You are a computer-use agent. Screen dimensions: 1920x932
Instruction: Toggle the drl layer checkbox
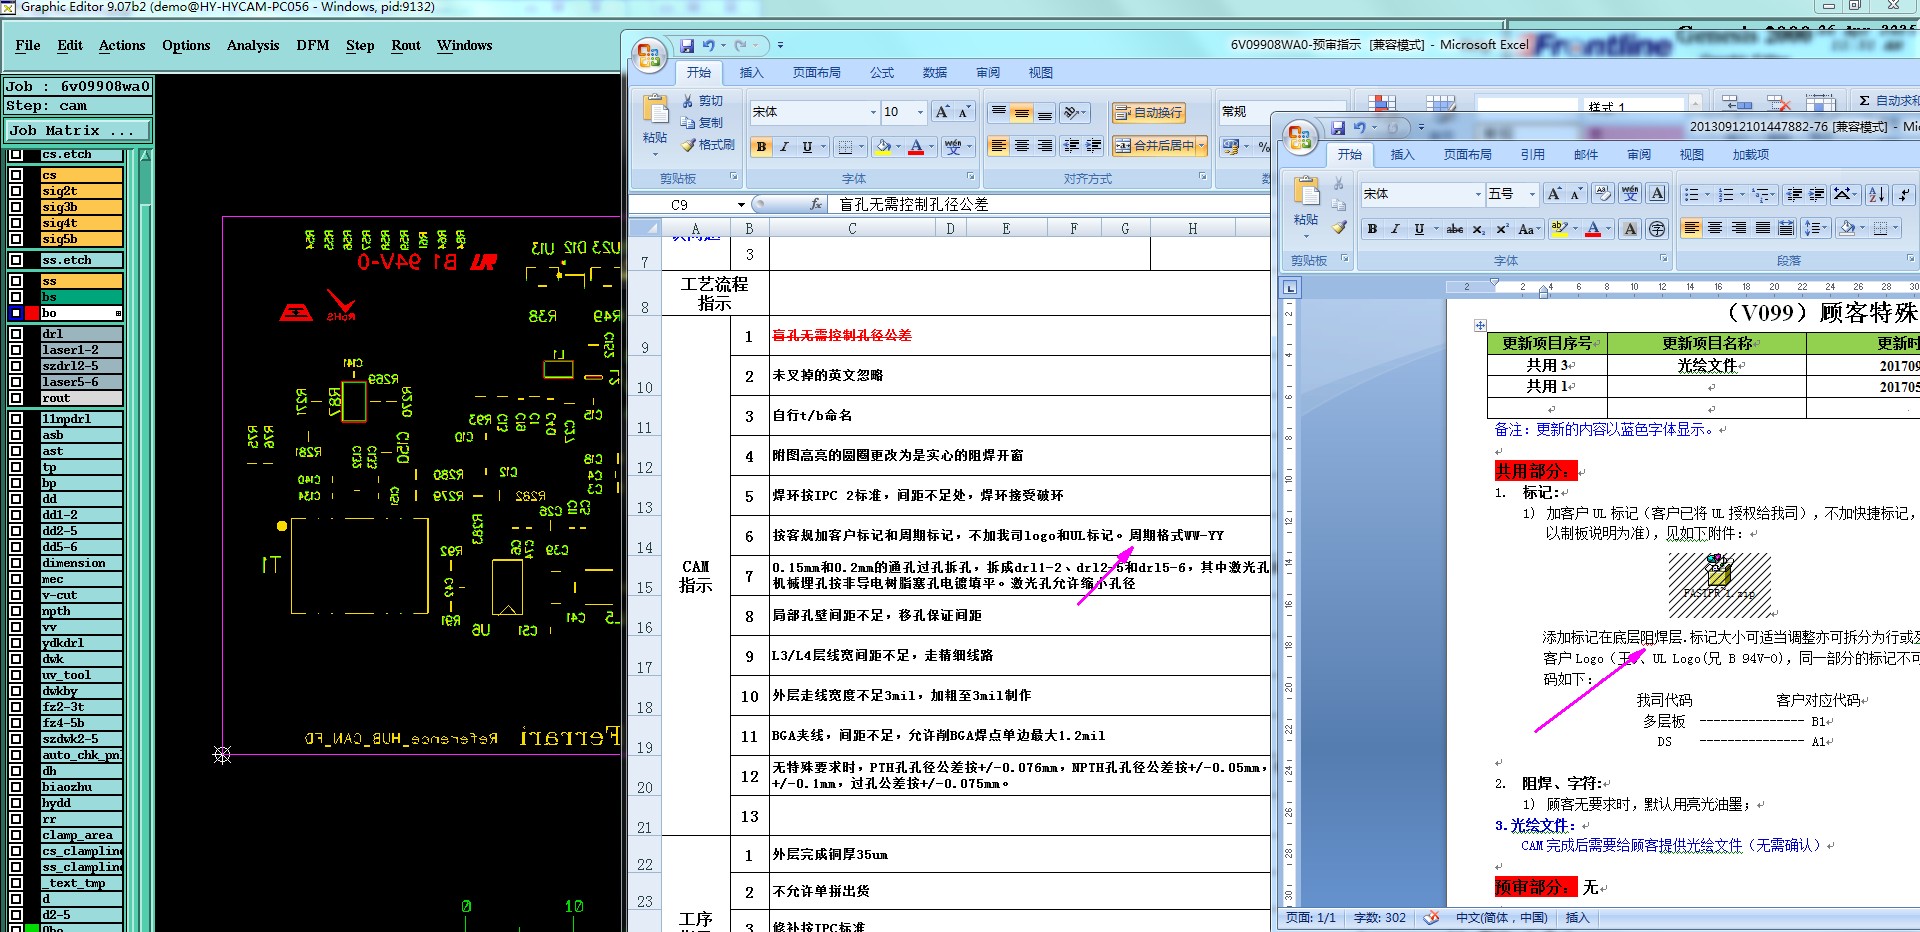pos(15,334)
